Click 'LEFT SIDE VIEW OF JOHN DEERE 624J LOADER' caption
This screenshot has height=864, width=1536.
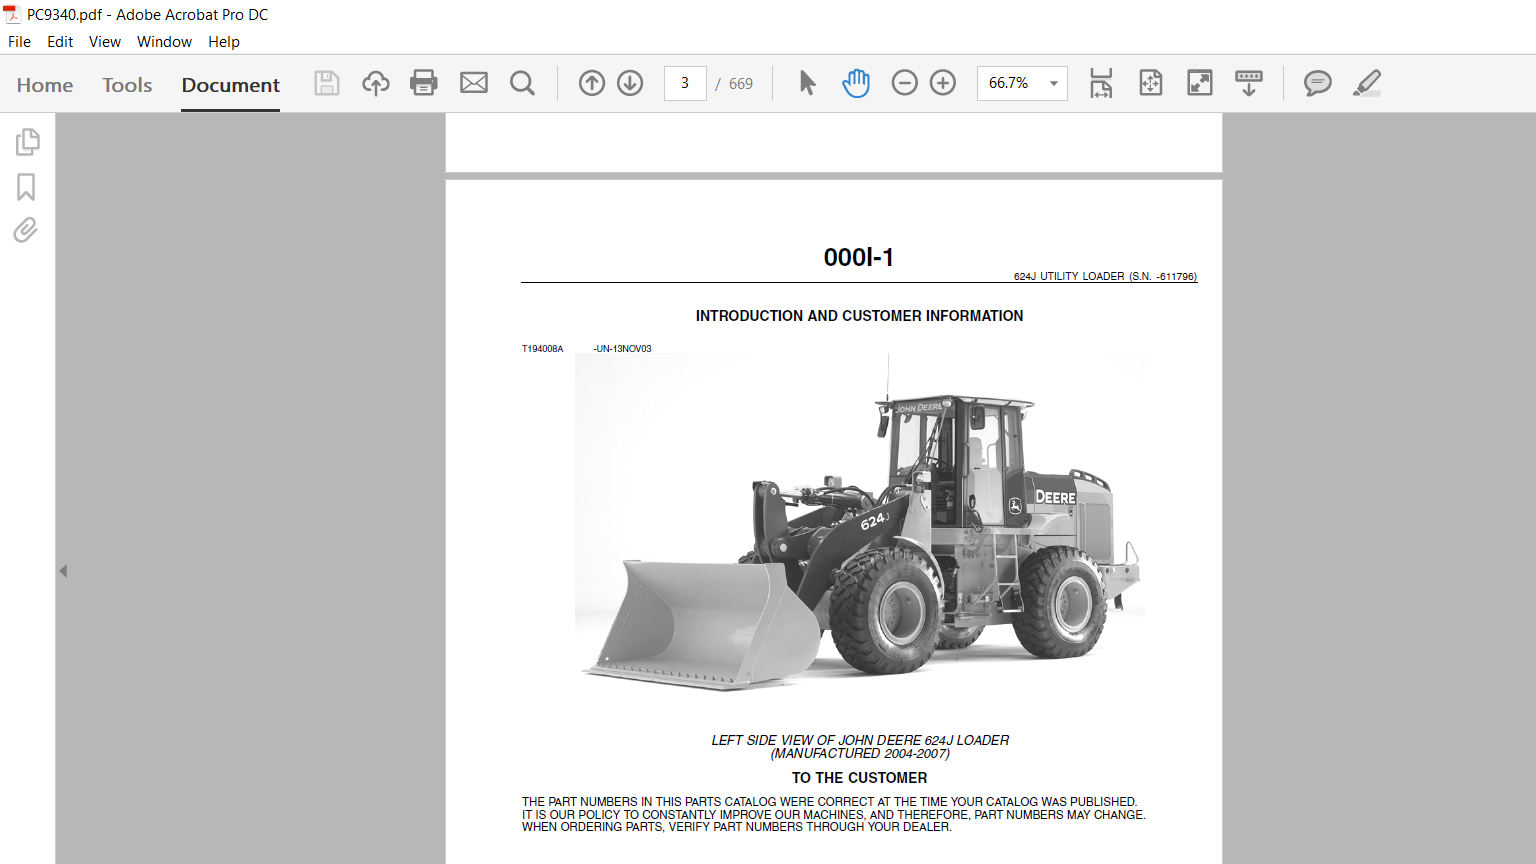860,740
